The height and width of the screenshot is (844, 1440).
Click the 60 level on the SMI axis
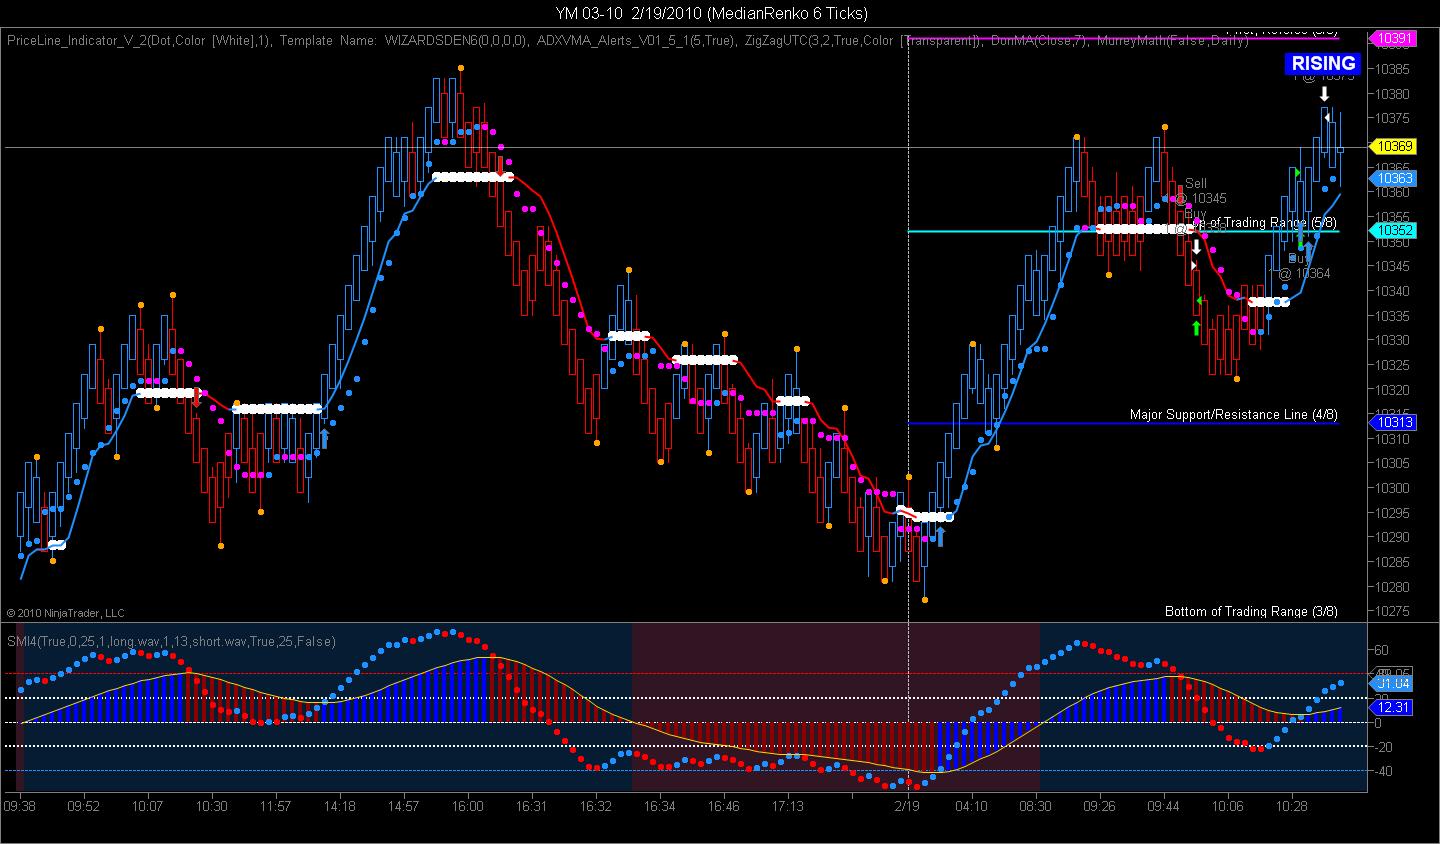(x=1382, y=650)
